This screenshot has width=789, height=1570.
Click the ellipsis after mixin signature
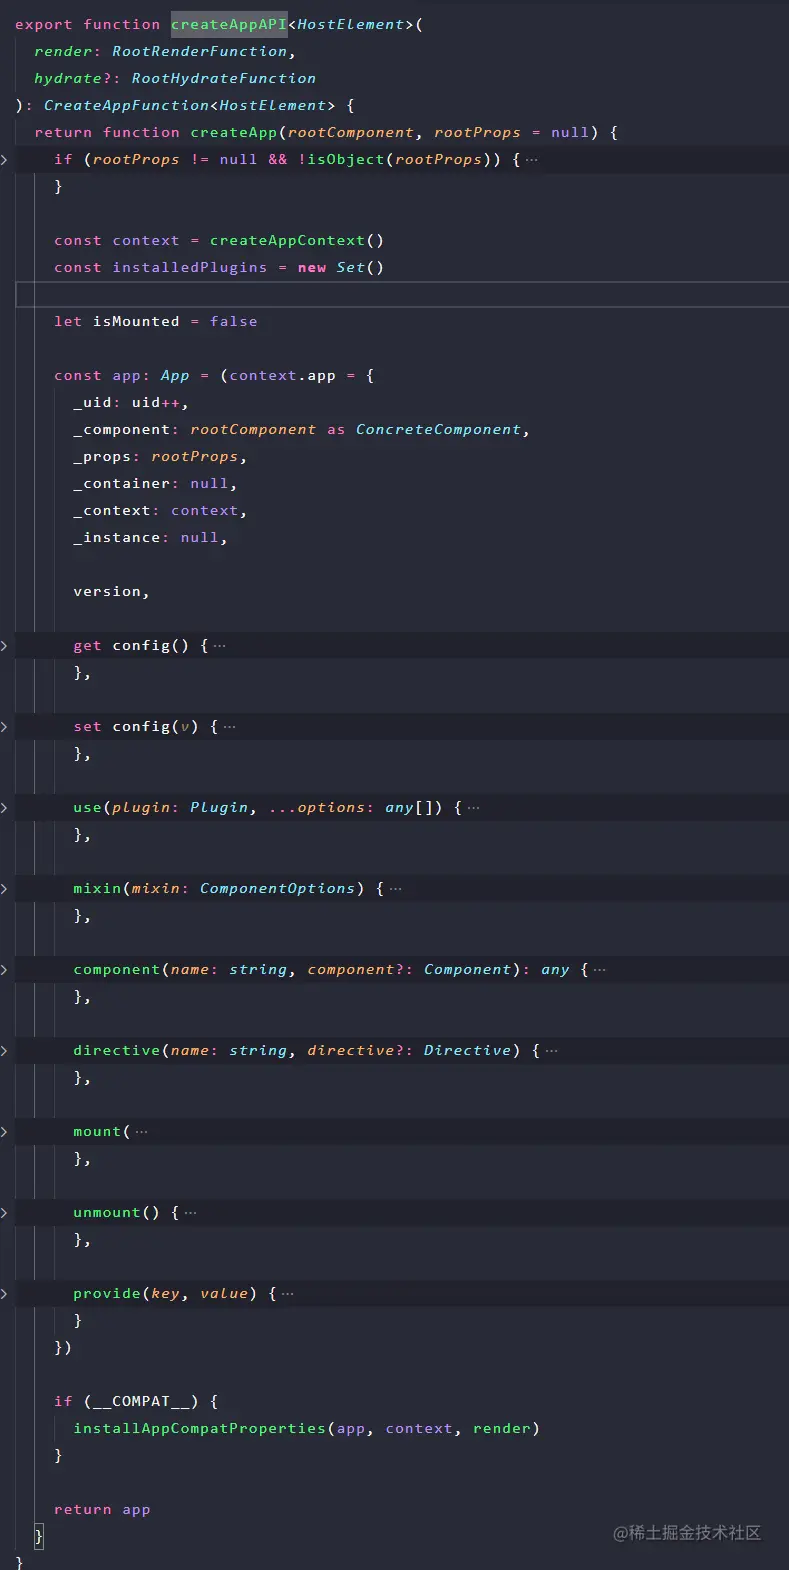tap(395, 889)
